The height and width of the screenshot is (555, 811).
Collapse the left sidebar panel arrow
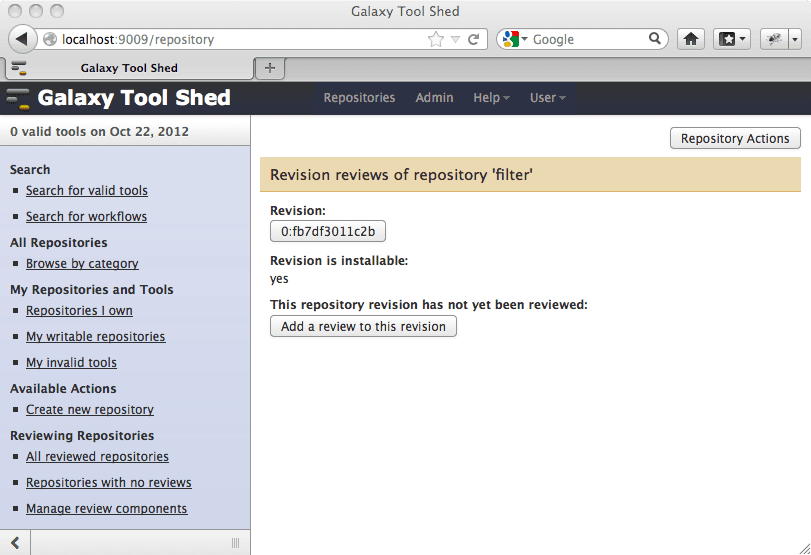coord(15,543)
